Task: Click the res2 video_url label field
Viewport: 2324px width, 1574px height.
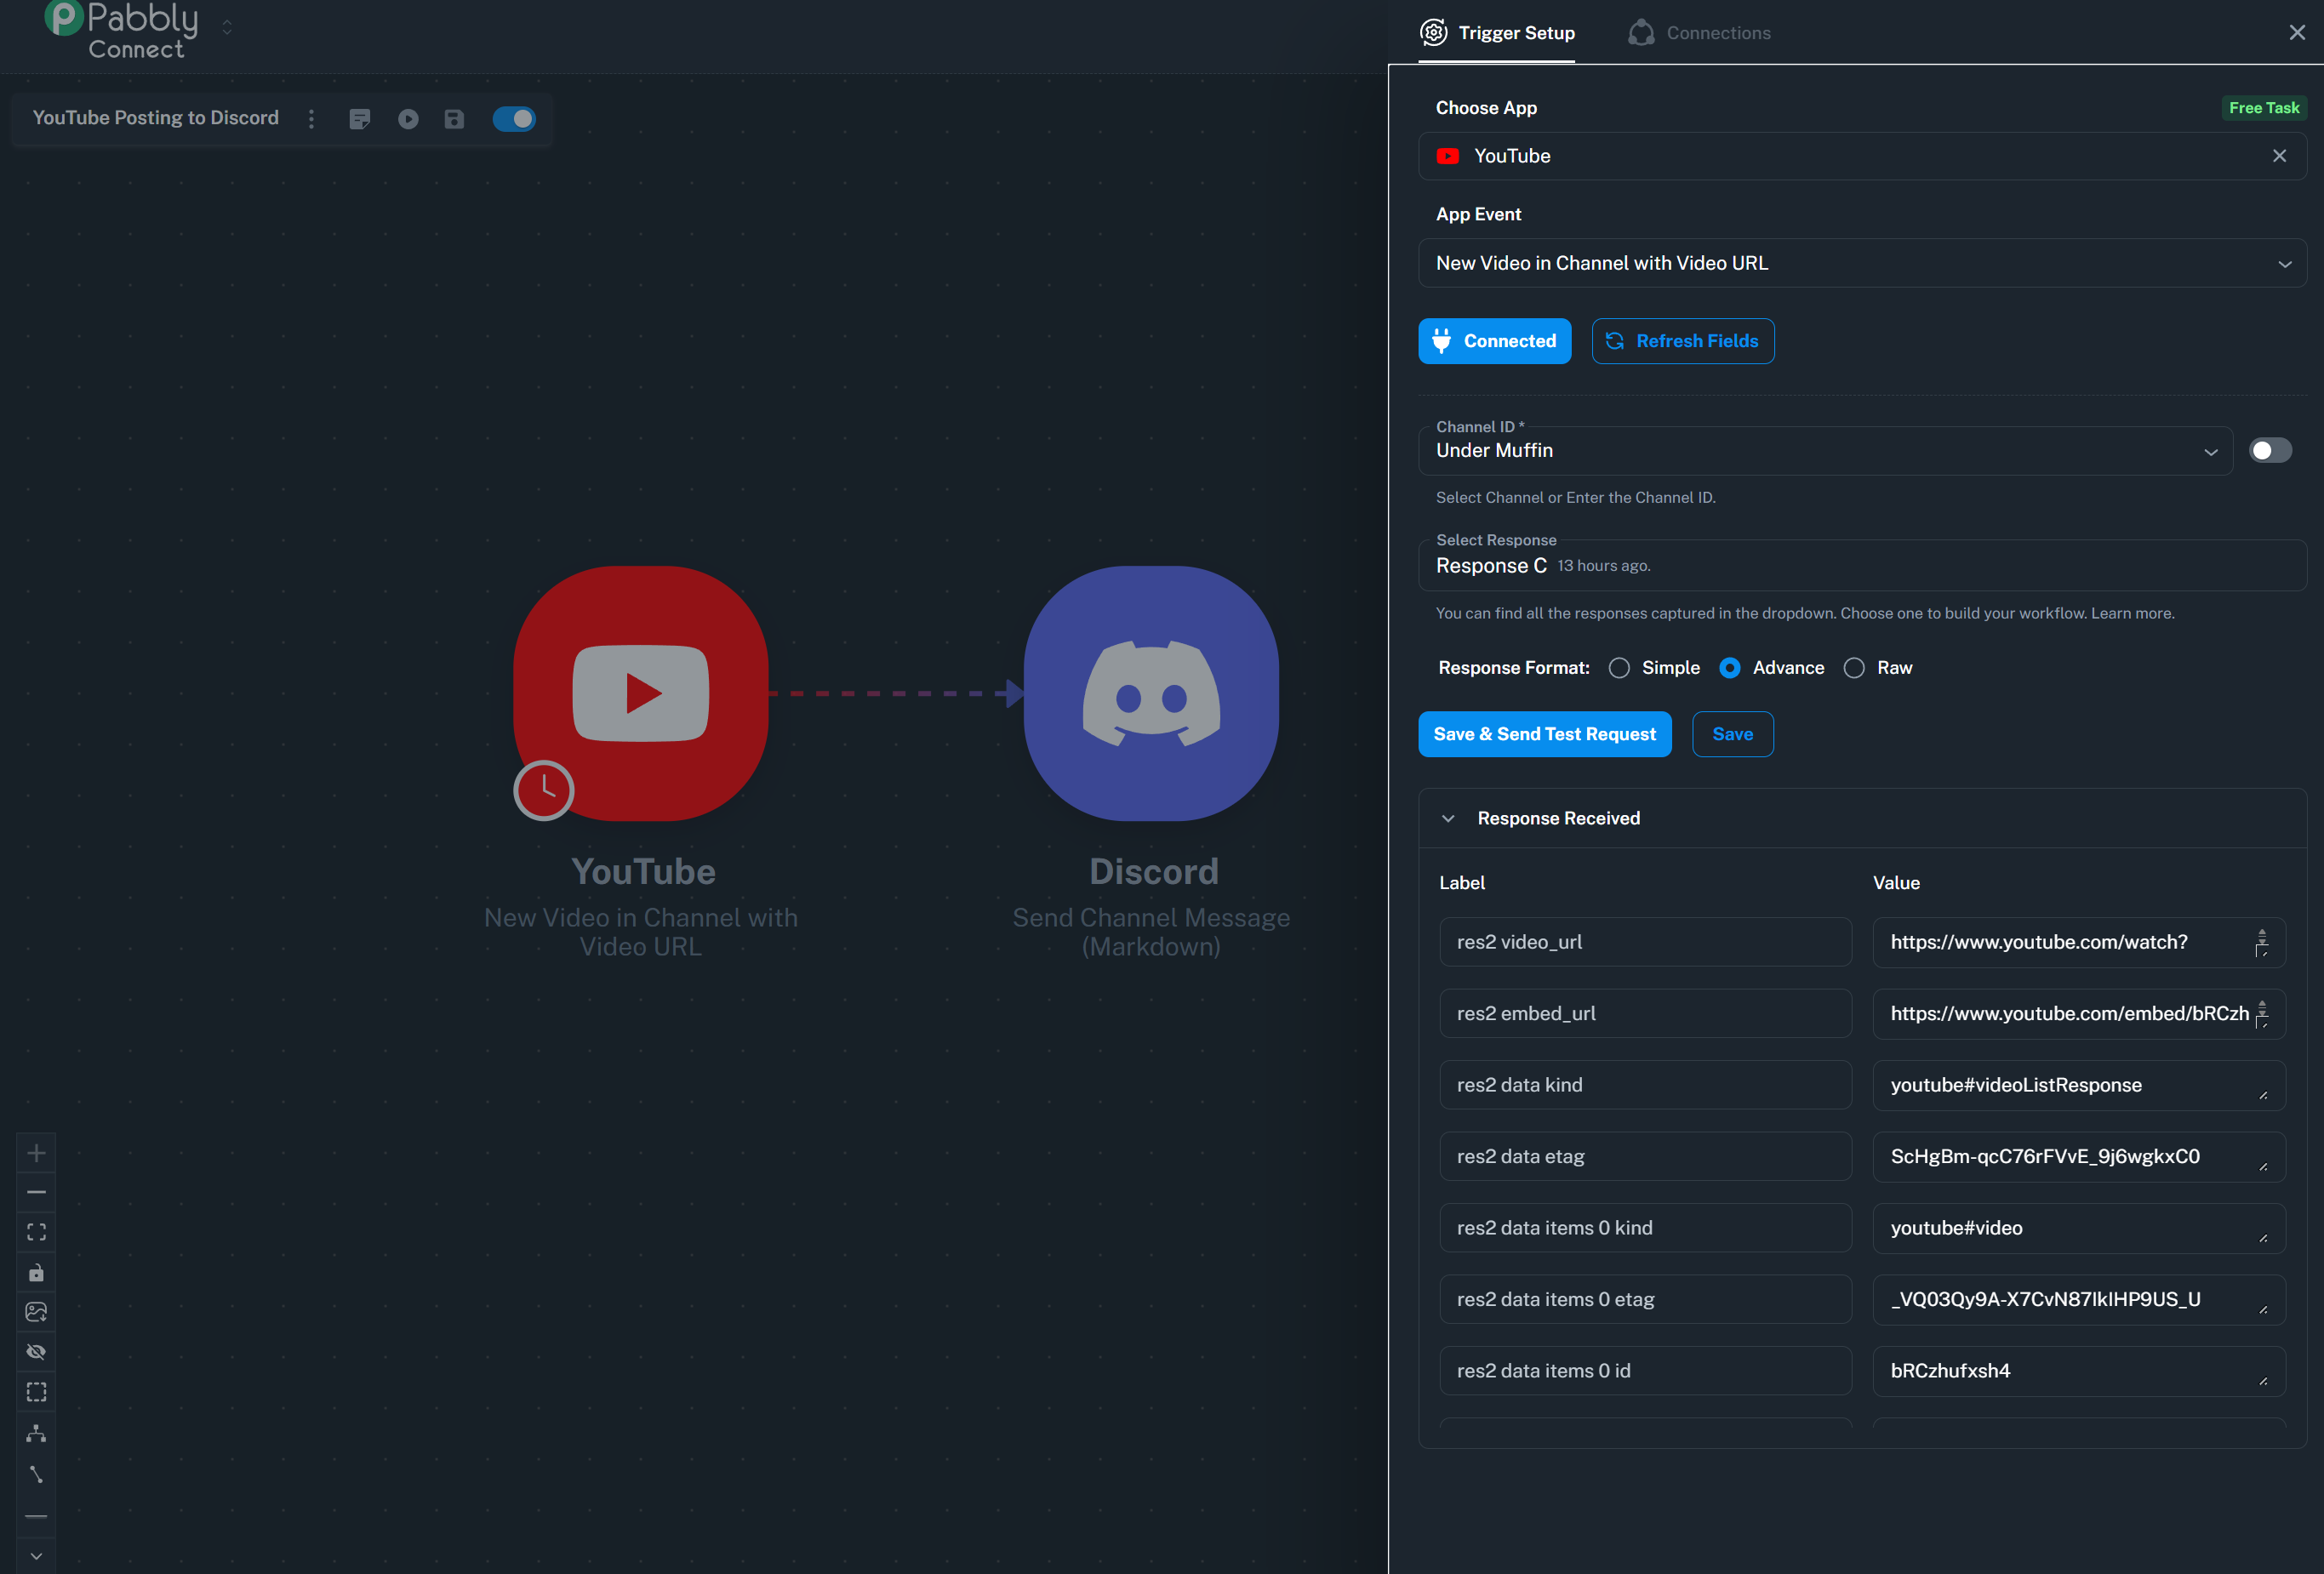Action: (x=1645, y=942)
